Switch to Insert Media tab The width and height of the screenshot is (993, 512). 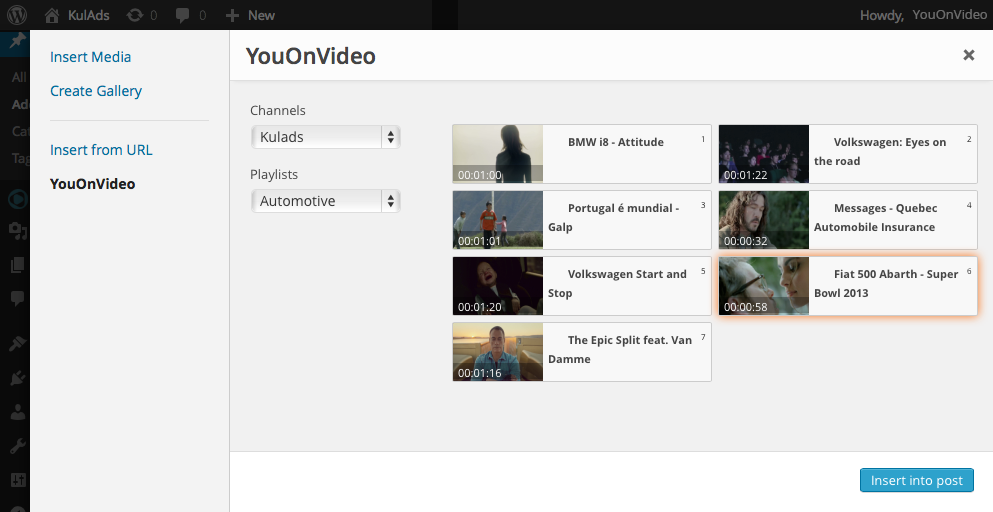(91, 56)
